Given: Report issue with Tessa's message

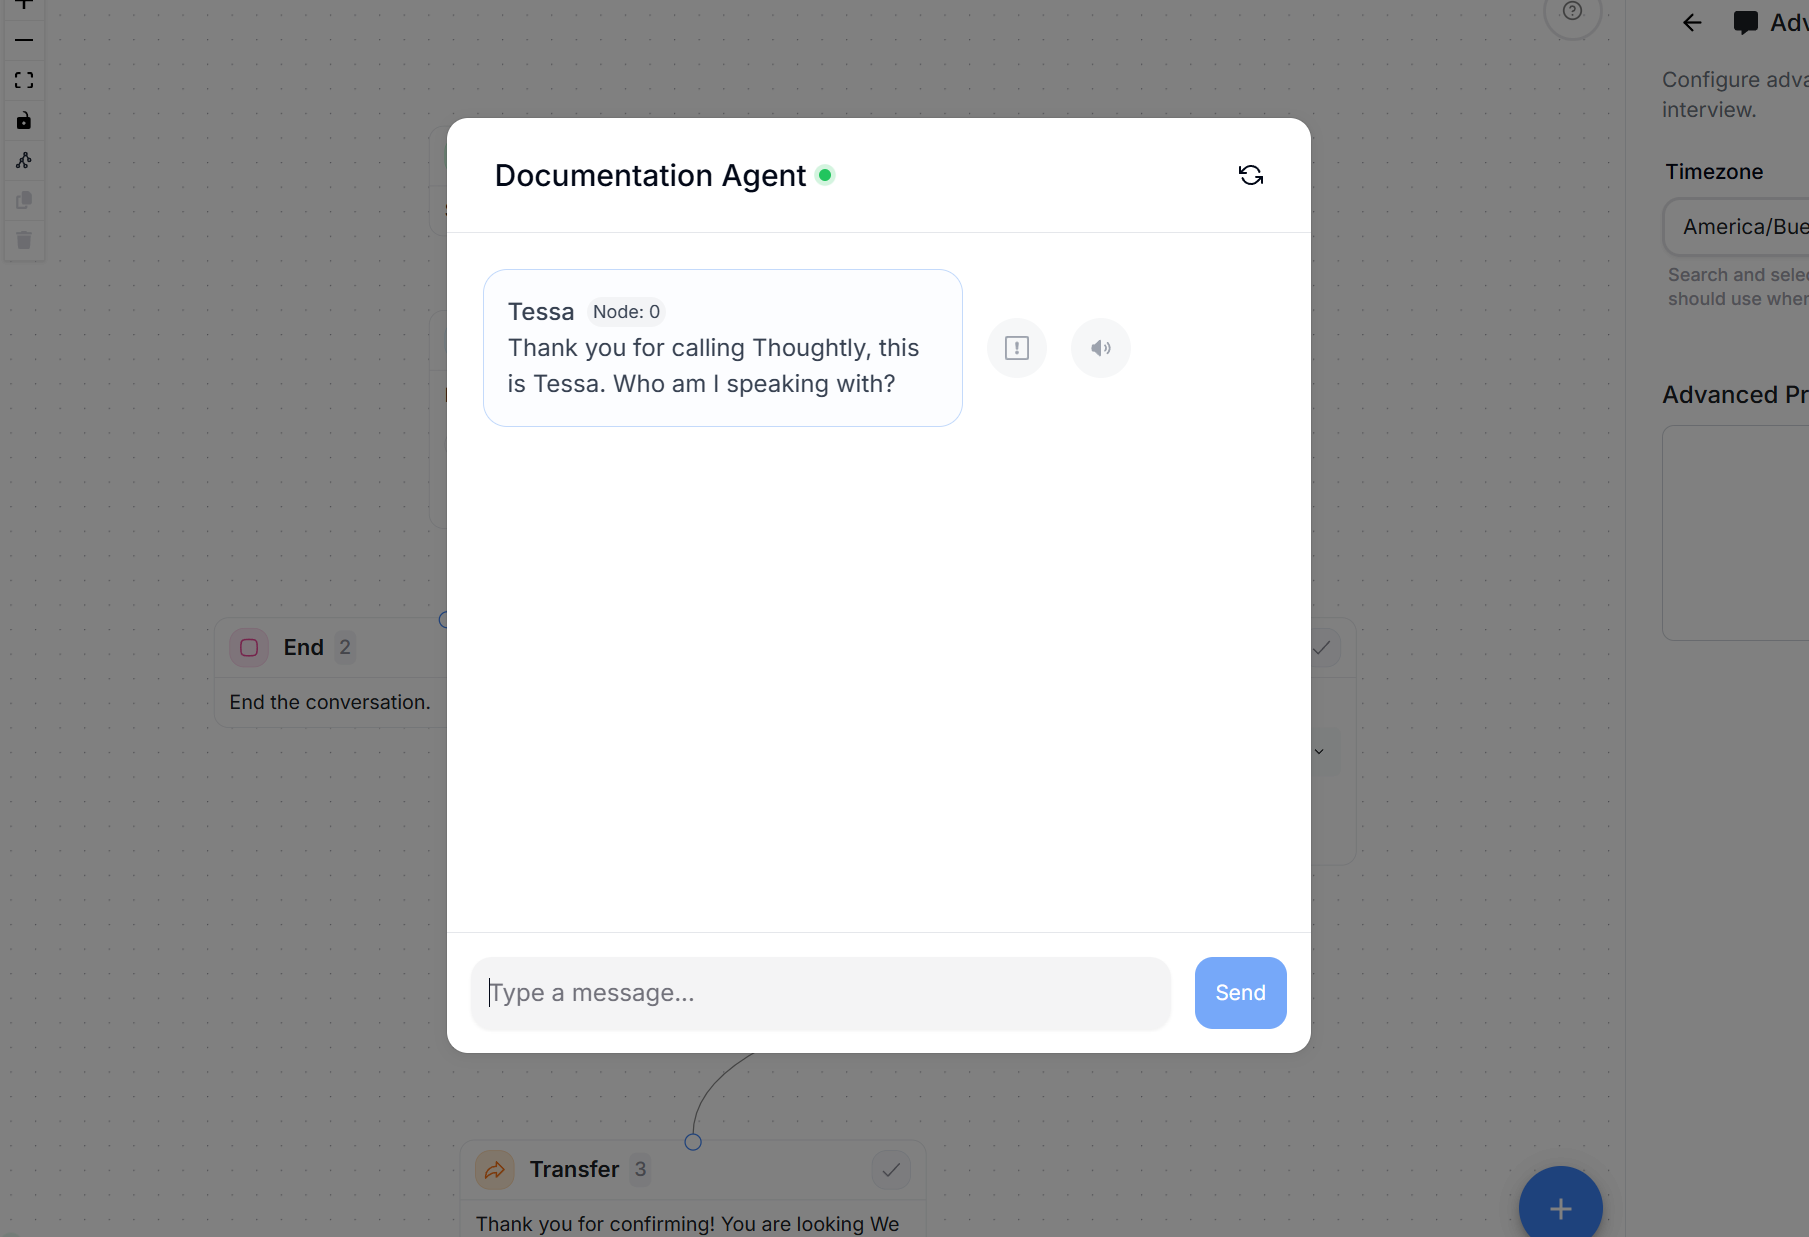Looking at the screenshot, I should [x=1017, y=348].
